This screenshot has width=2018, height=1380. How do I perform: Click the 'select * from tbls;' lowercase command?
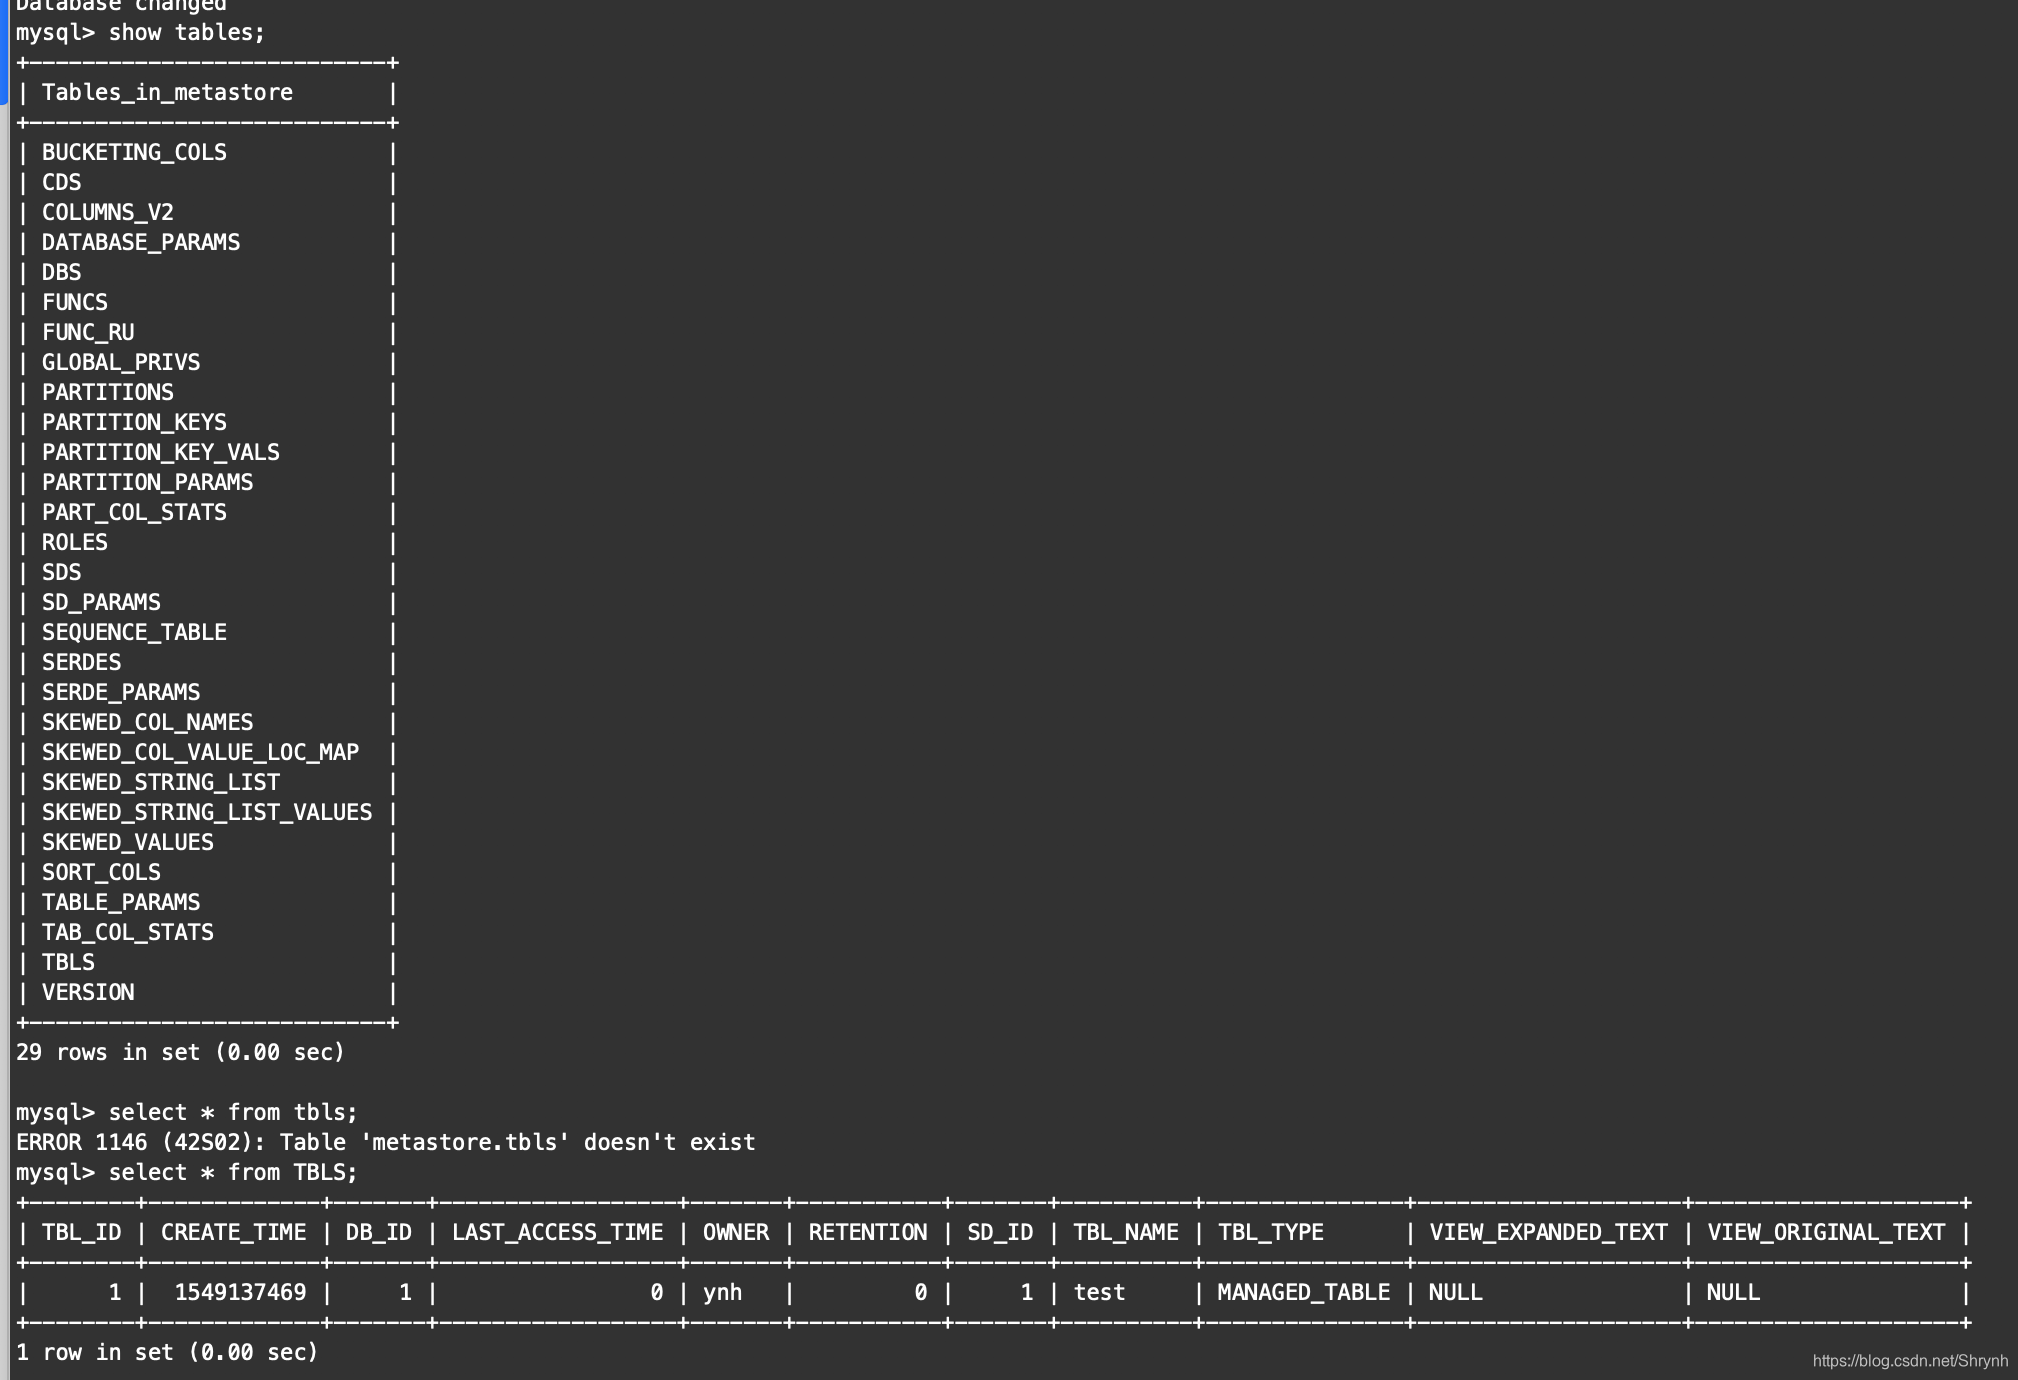click(233, 1112)
